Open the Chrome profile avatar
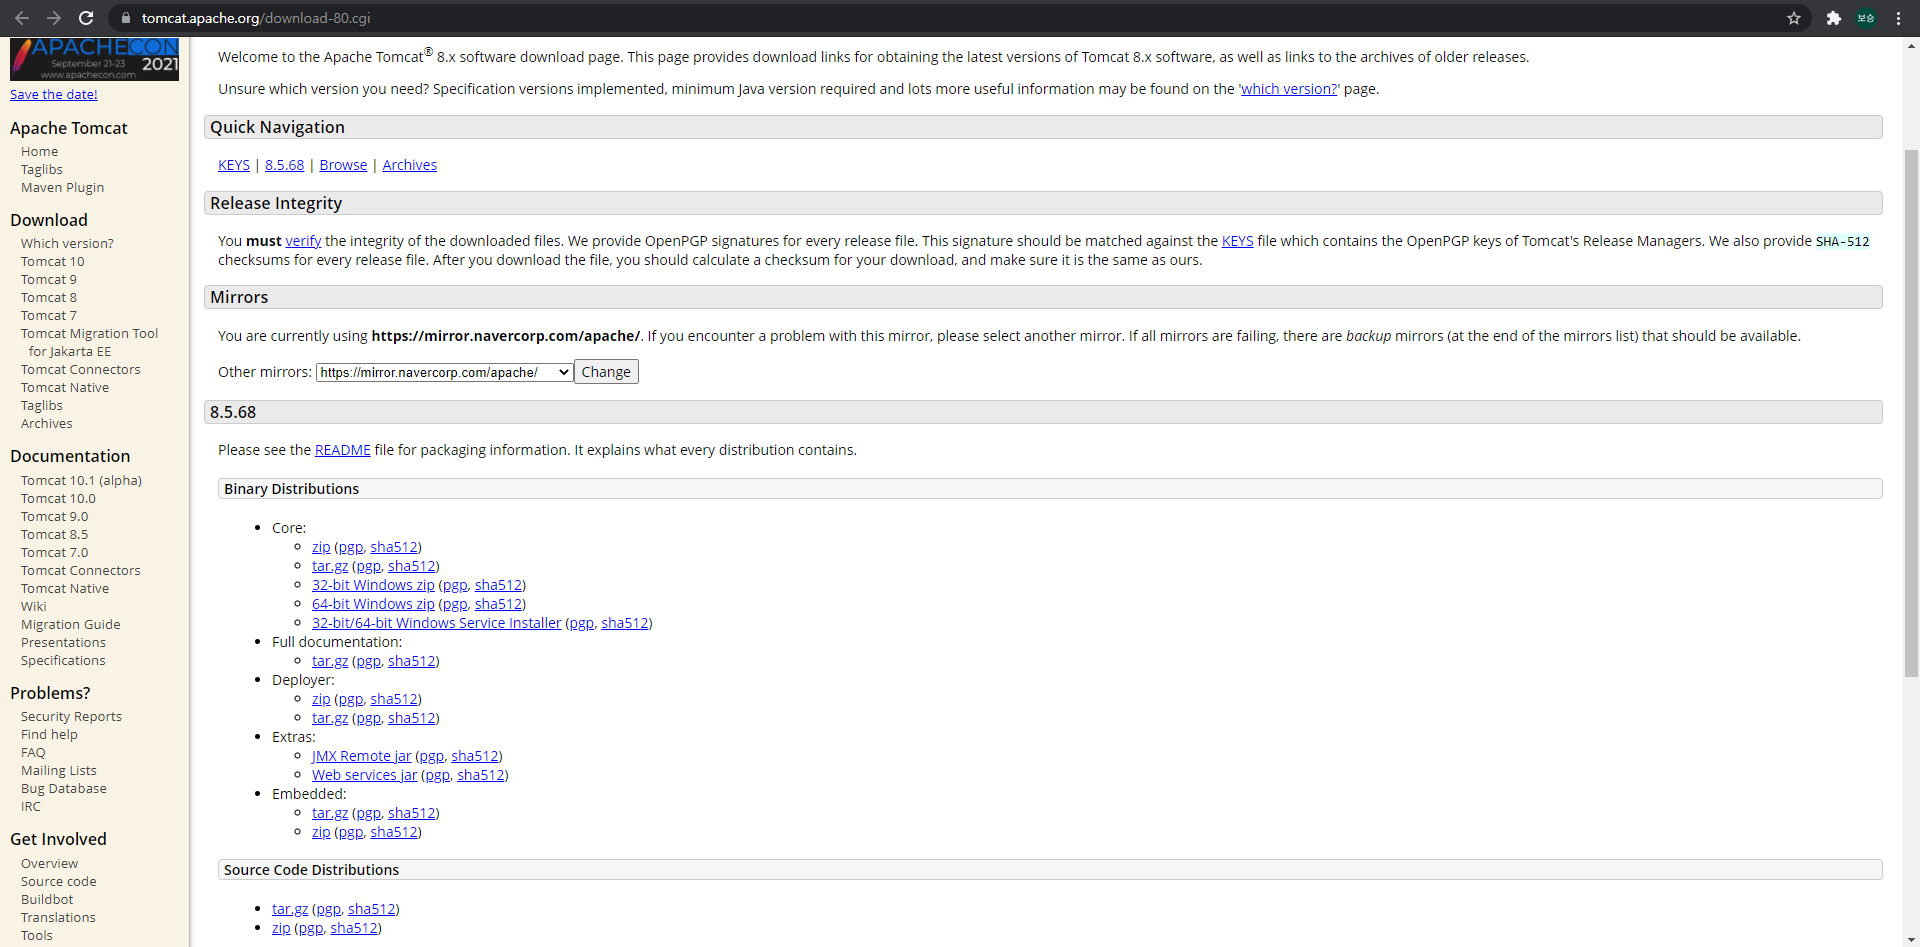The width and height of the screenshot is (1920, 947). (1866, 18)
